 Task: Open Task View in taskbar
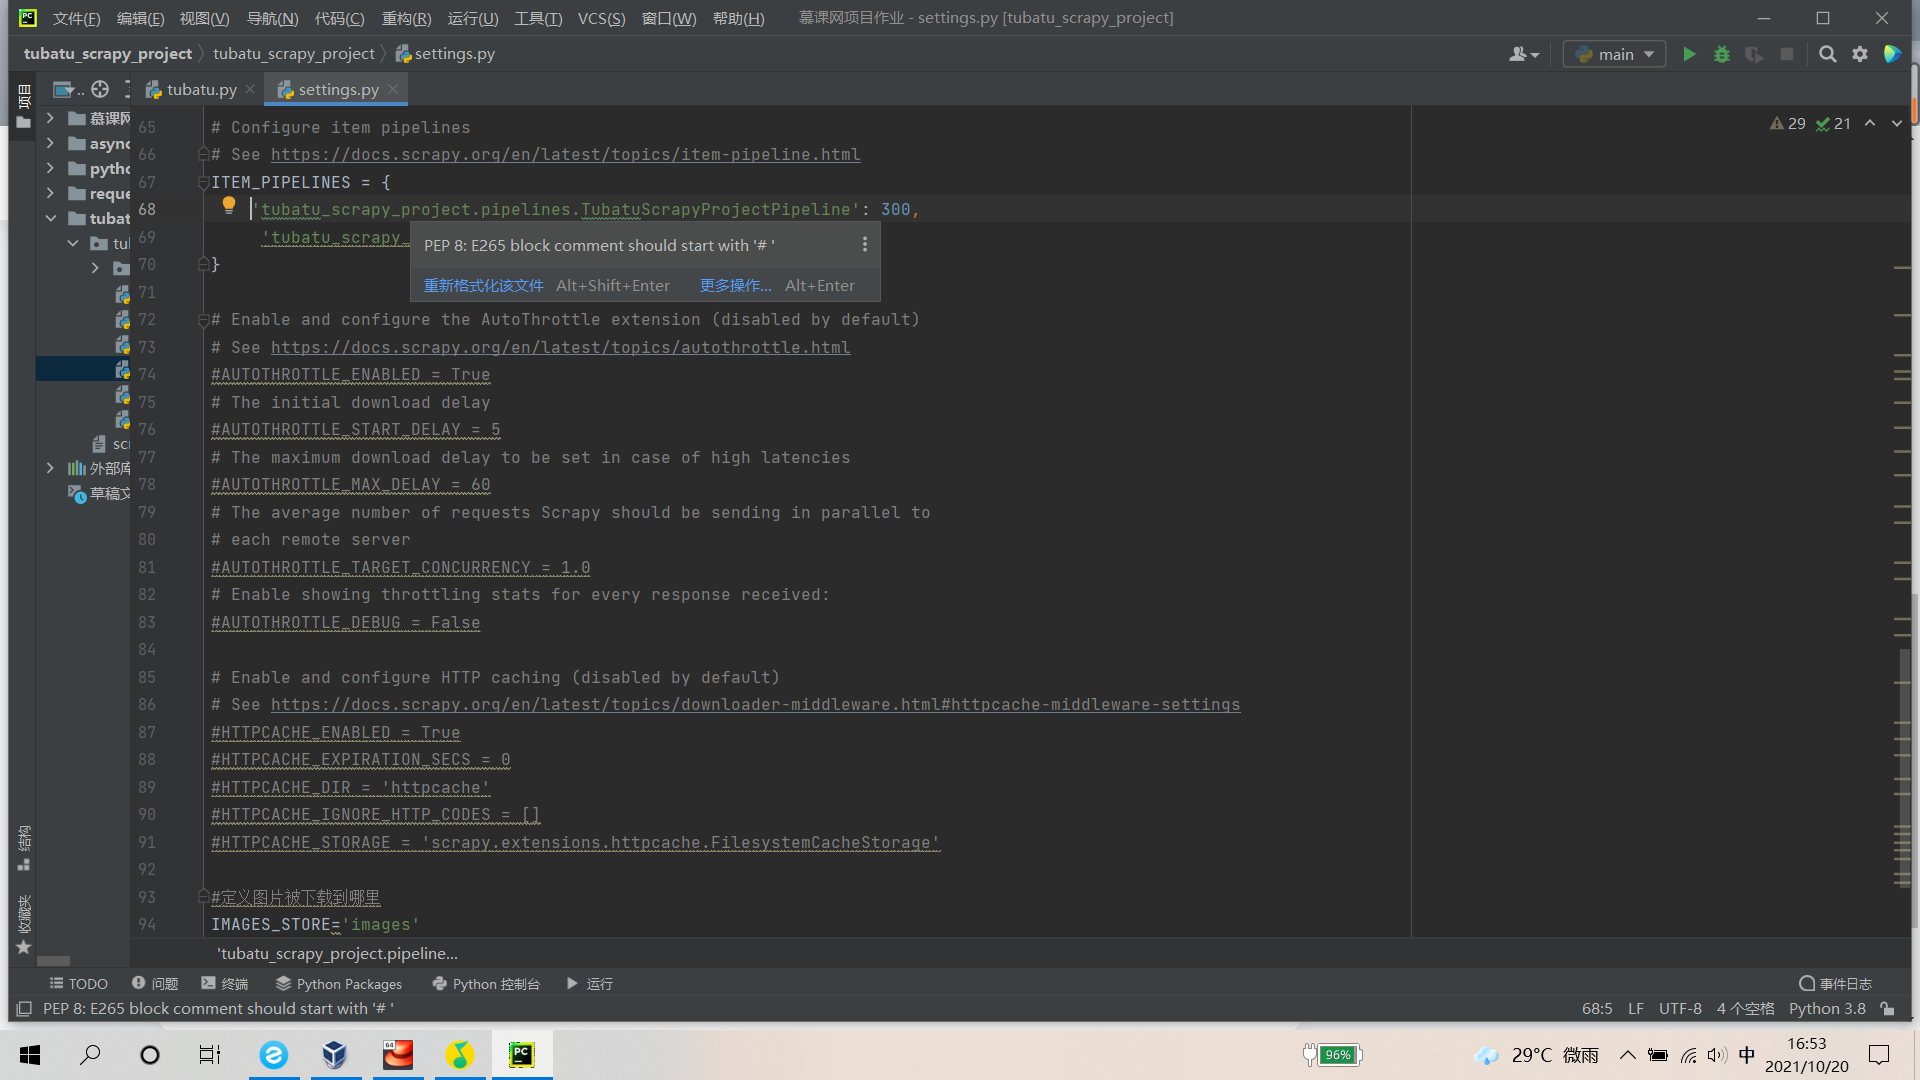209,1054
